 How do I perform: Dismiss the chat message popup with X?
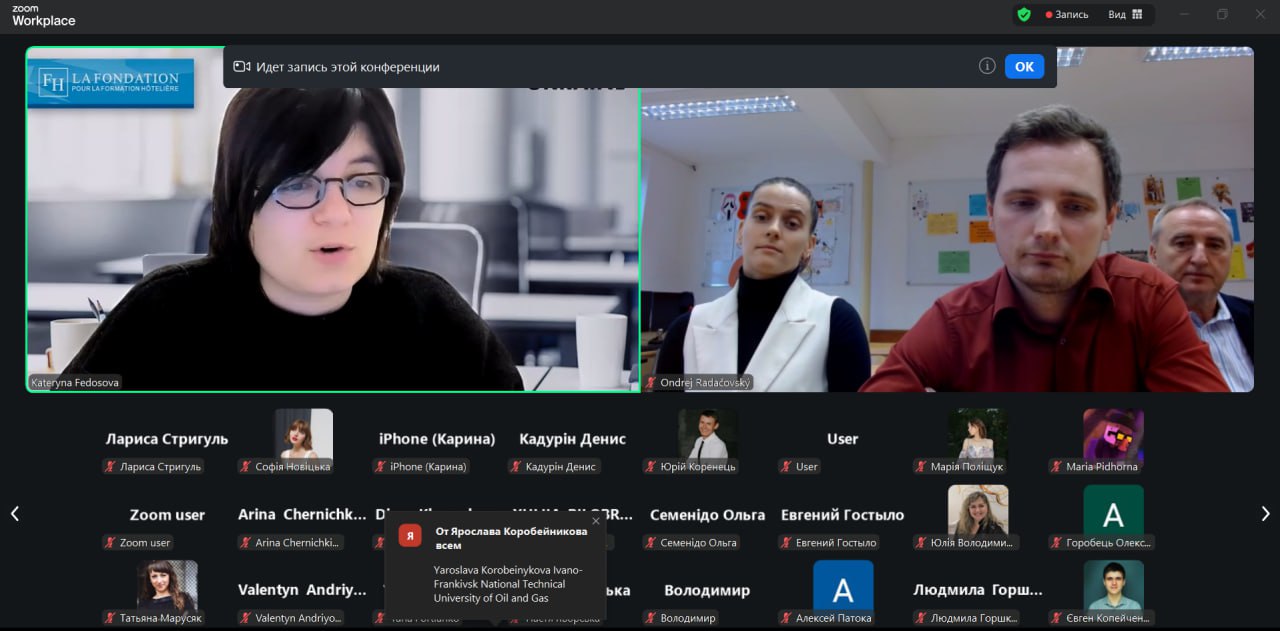[x=596, y=521]
